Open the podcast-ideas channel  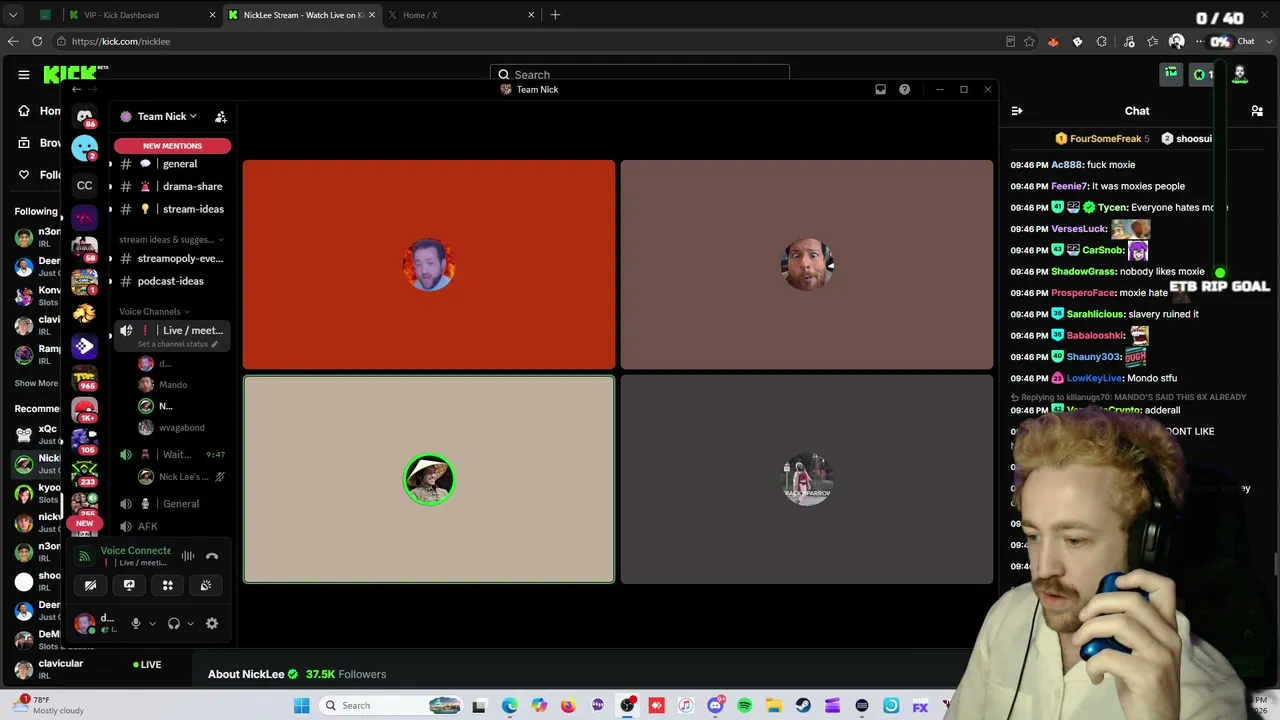172,281
